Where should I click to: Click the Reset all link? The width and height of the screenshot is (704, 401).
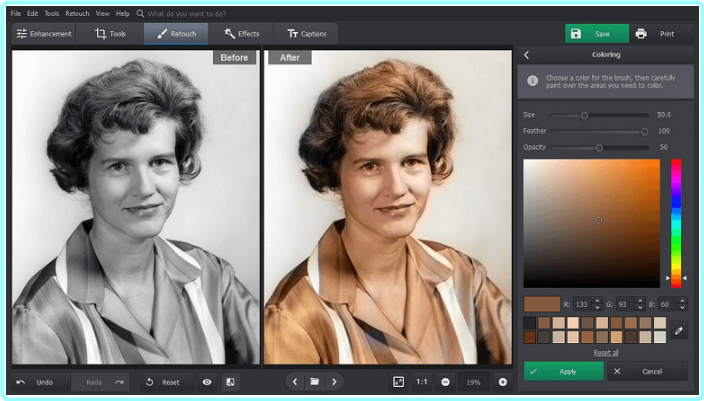point(606,353)
